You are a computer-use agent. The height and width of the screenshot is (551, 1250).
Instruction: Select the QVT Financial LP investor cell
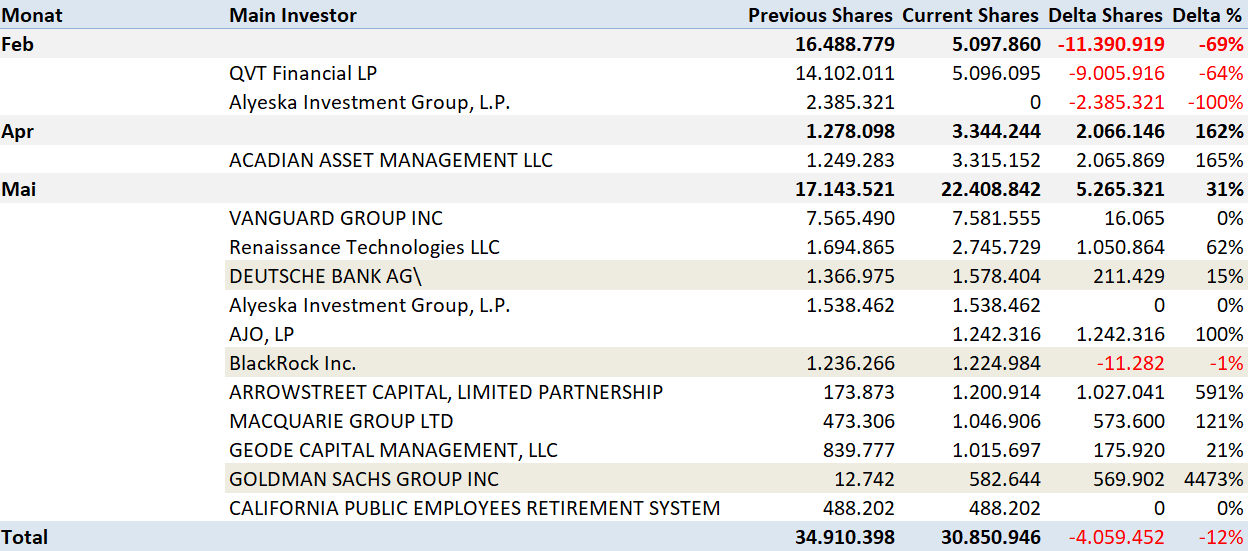[303, 73]
